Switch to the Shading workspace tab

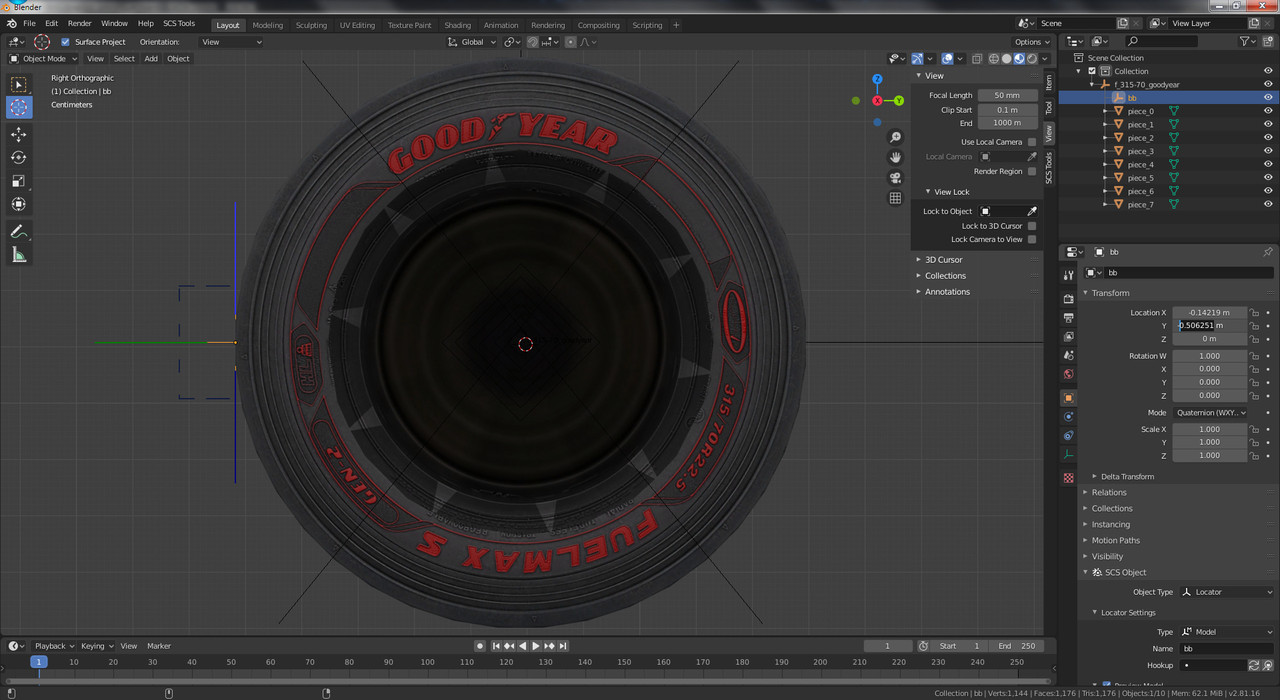(x=457, y=25)
